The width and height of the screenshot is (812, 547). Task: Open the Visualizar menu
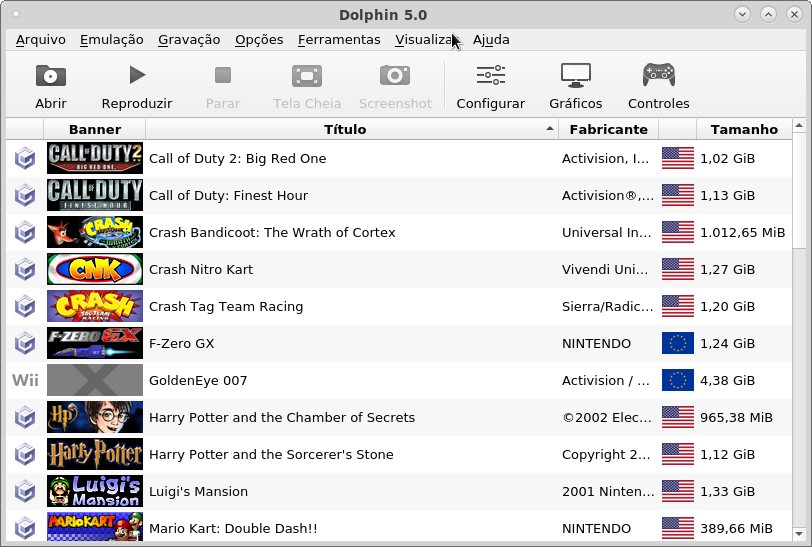click(x=427, y=40)
